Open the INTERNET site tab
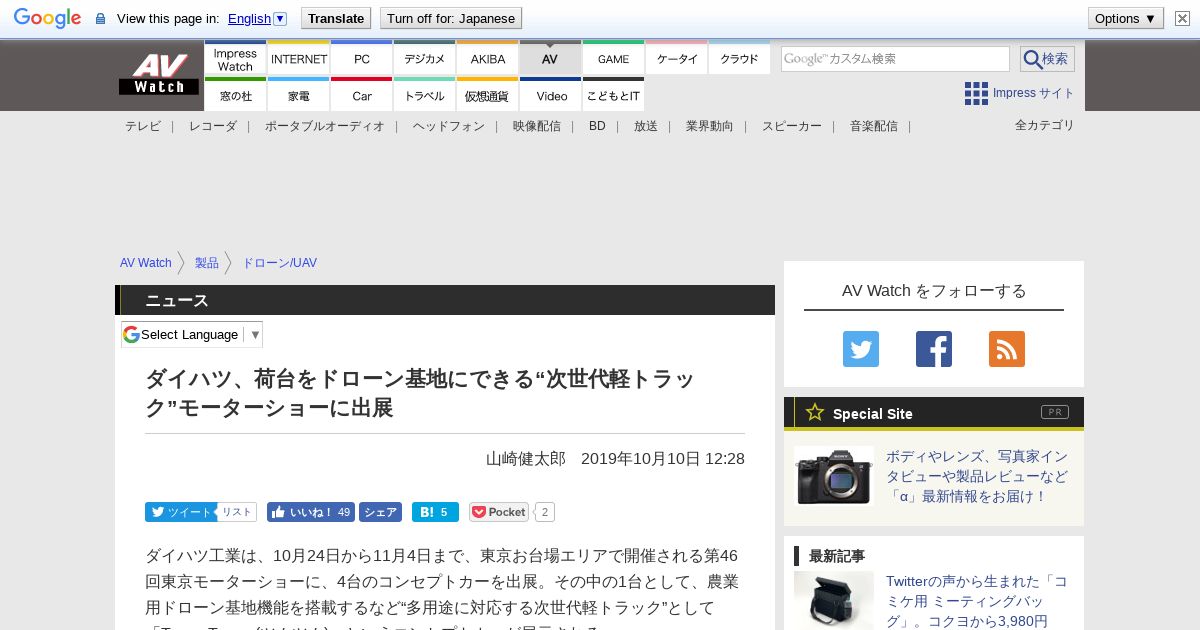1200x630 pixels. (x=299, y=59)
